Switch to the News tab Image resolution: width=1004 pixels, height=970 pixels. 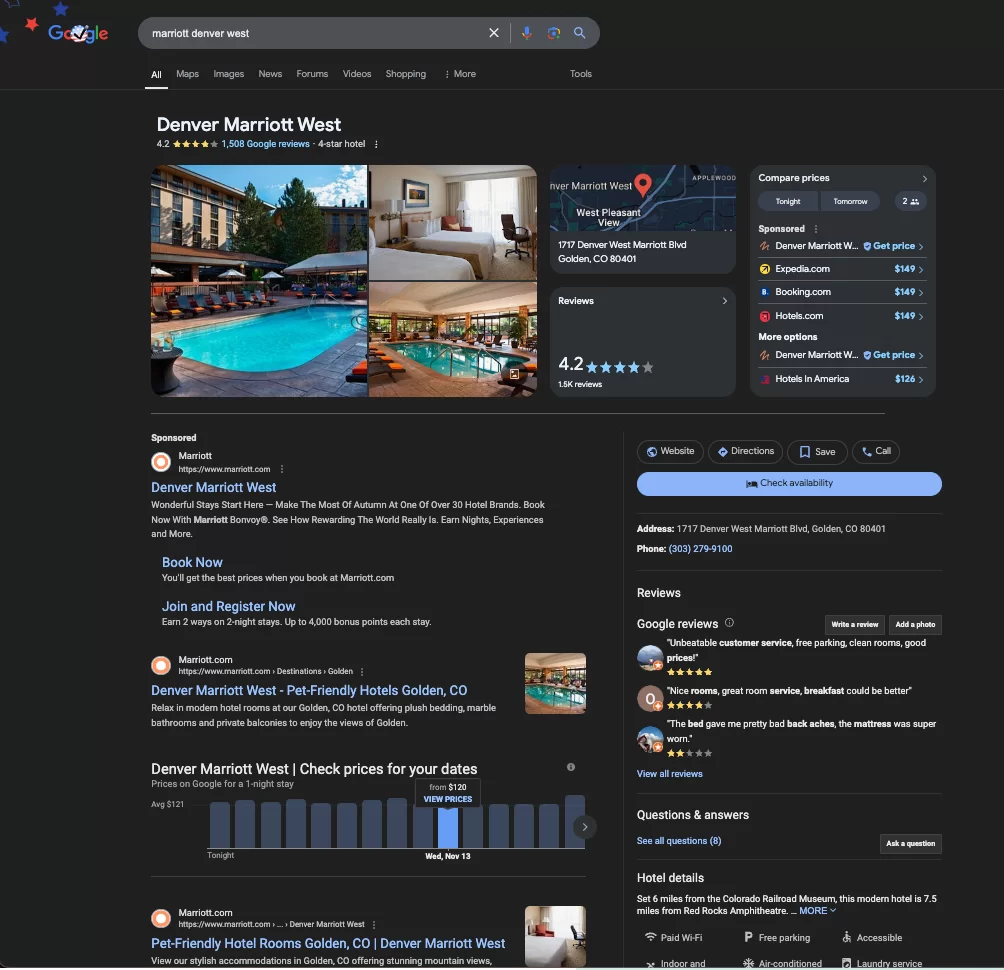click(x=270, y=74)
